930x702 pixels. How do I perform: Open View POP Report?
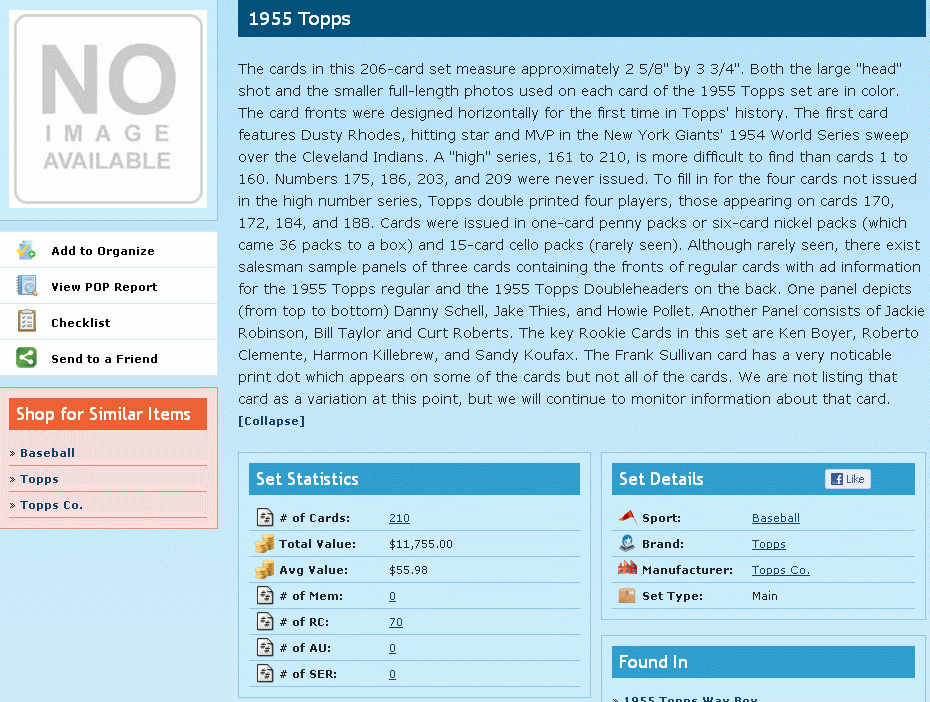tap(104, 287)
